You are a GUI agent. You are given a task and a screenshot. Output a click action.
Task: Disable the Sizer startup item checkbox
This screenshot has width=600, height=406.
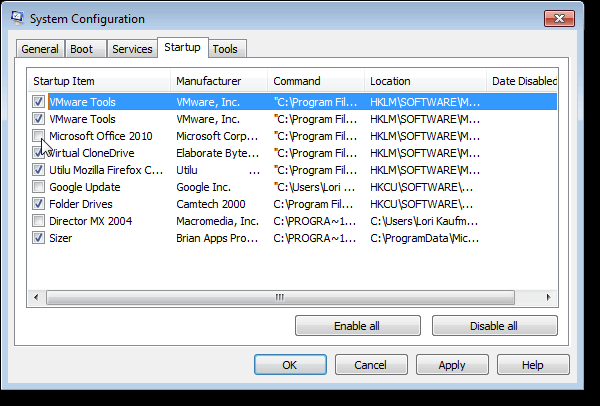pyautogui.click(x=38, y=238)
